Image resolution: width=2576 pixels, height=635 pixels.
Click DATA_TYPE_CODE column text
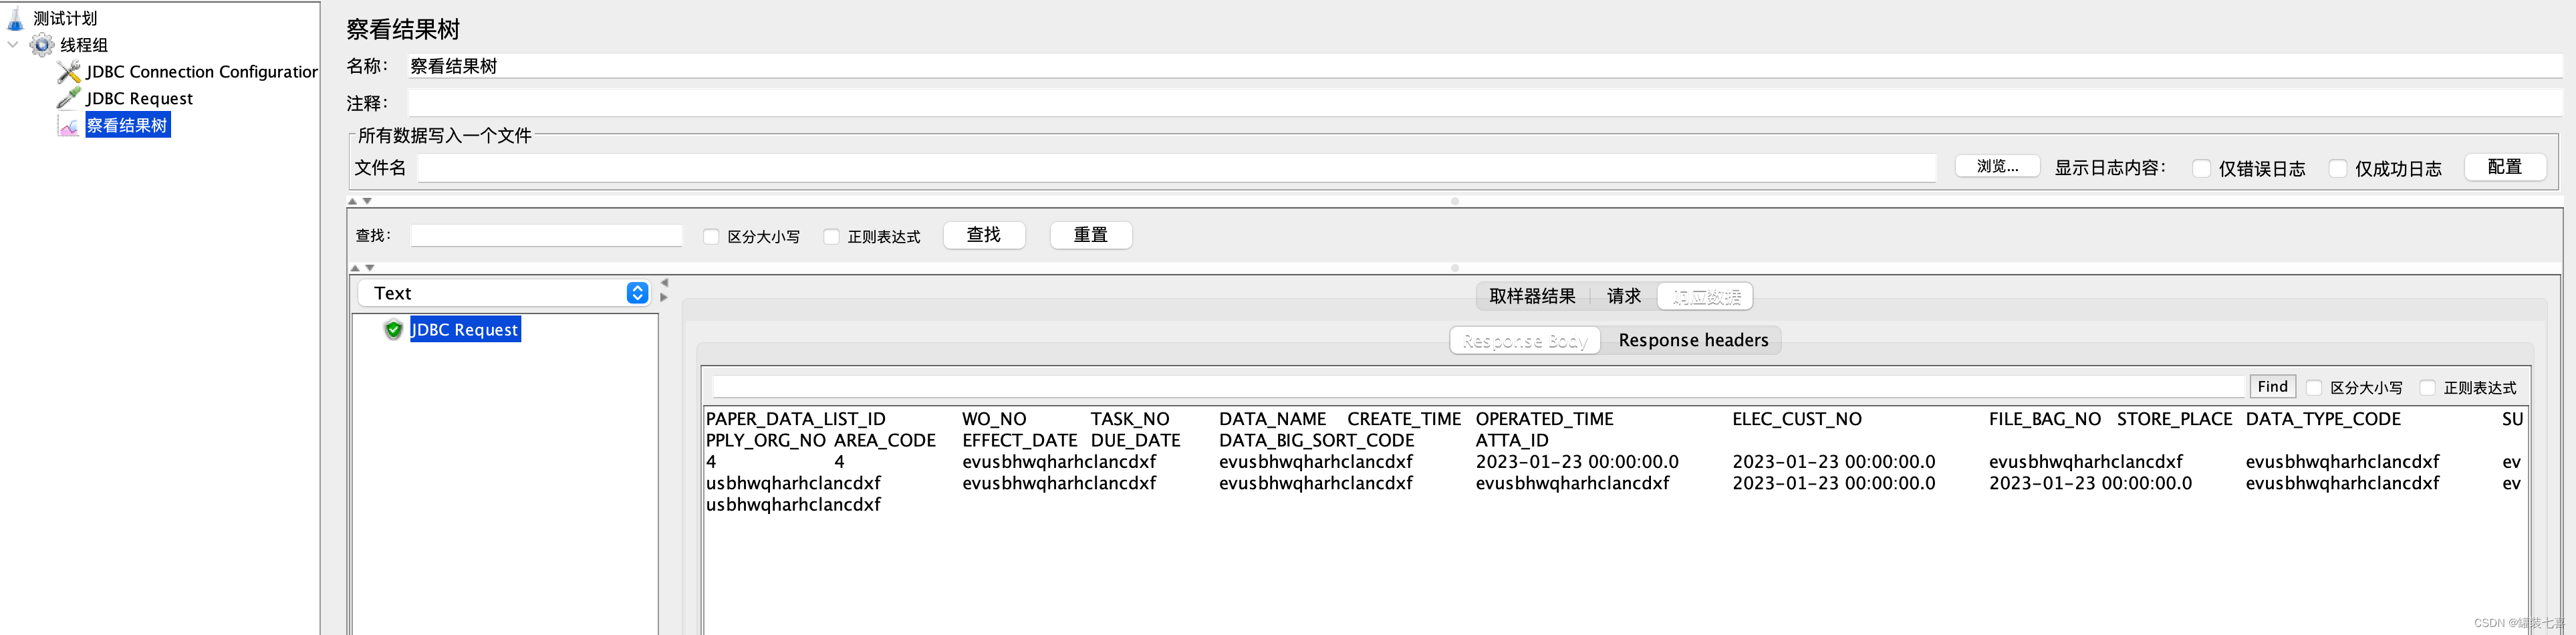(x=2323, y=419)
